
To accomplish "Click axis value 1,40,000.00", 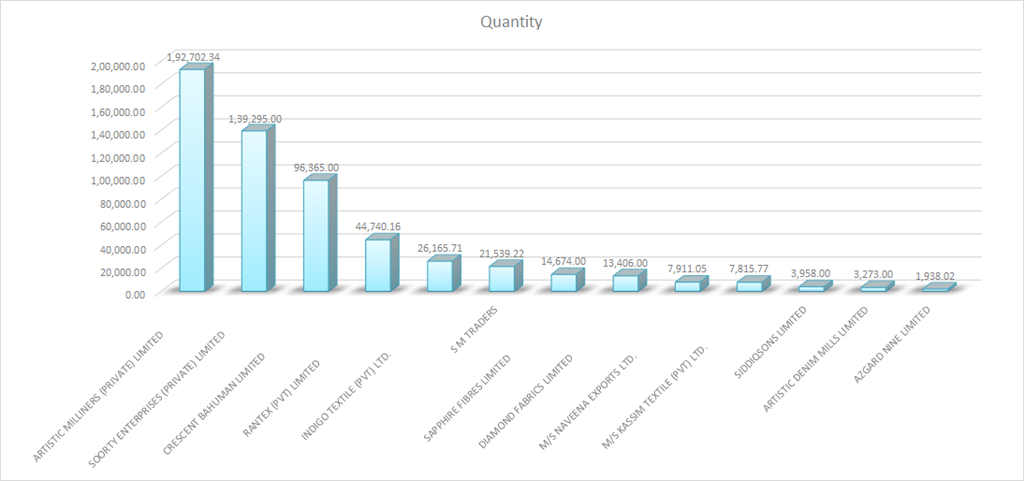I will tap(118, 134).
